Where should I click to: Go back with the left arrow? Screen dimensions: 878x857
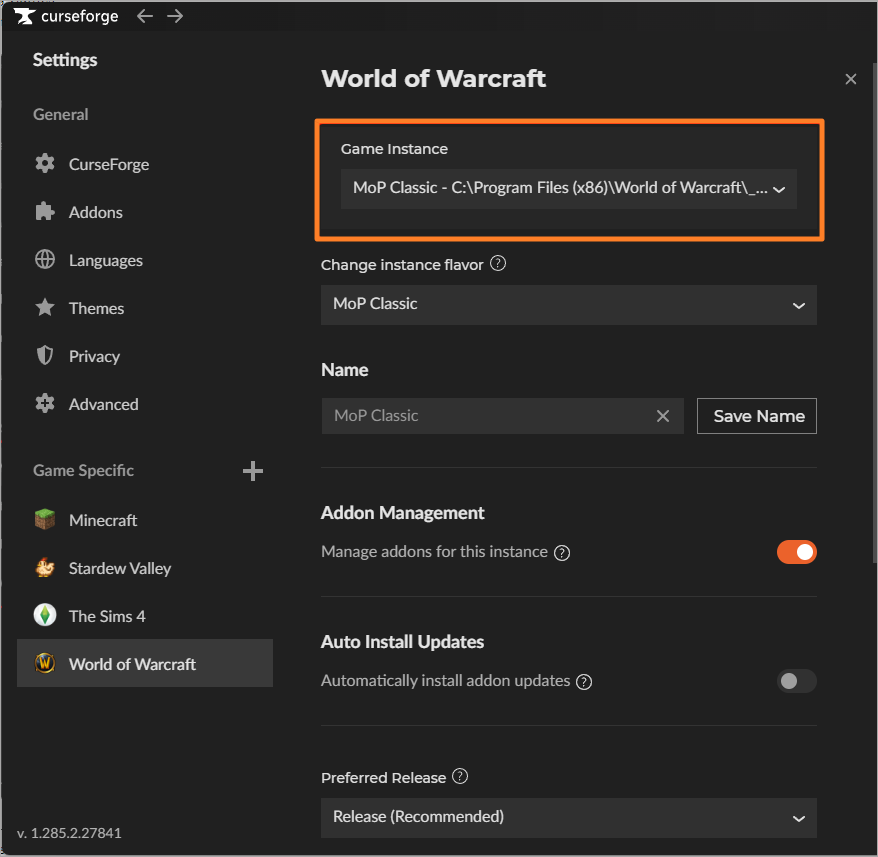[x=145, y=16]
